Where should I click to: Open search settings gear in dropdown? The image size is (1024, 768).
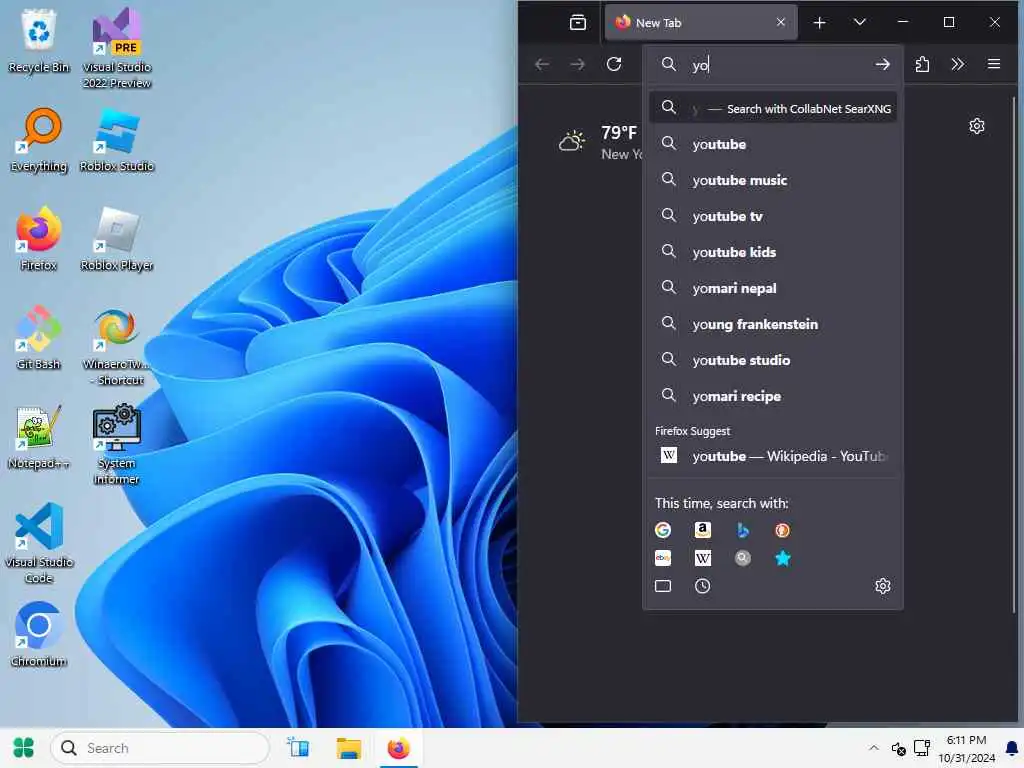click(x=882, y=586)
